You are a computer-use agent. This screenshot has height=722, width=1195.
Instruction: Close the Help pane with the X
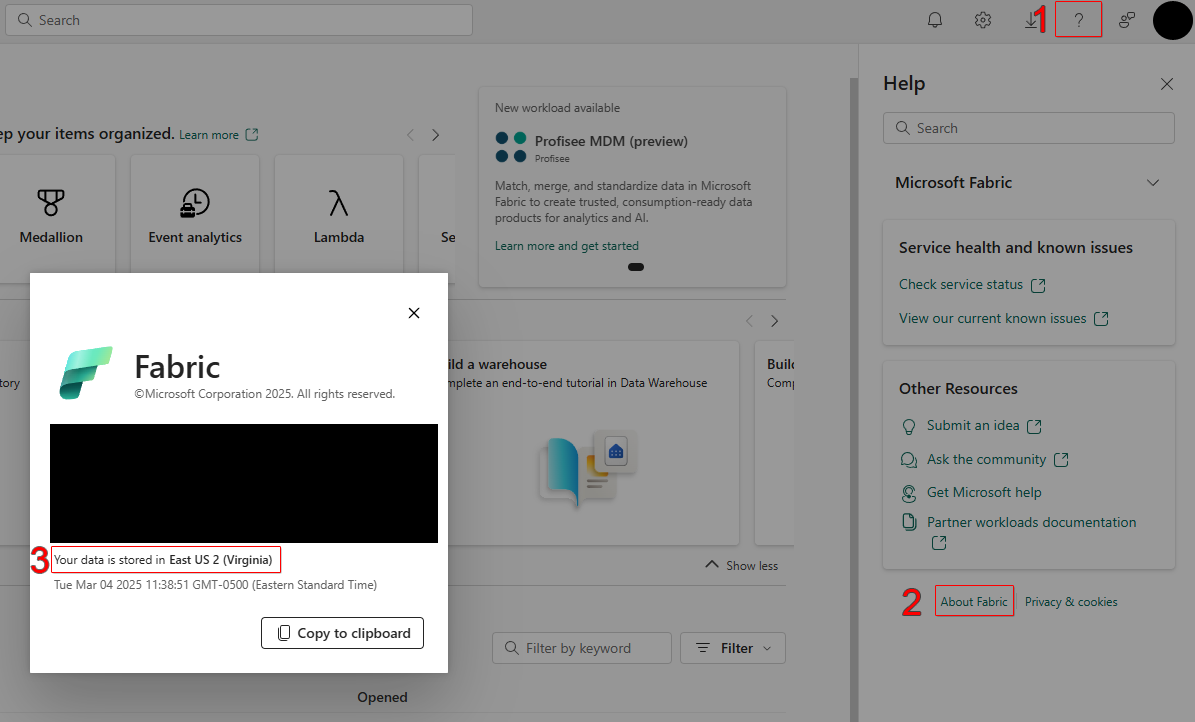point(1167,84)
